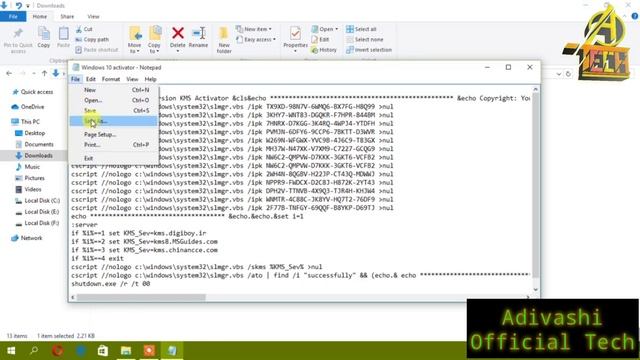Open the Windows Start button
This screenshot has width=640, height=360.
[x=11, y=351]
